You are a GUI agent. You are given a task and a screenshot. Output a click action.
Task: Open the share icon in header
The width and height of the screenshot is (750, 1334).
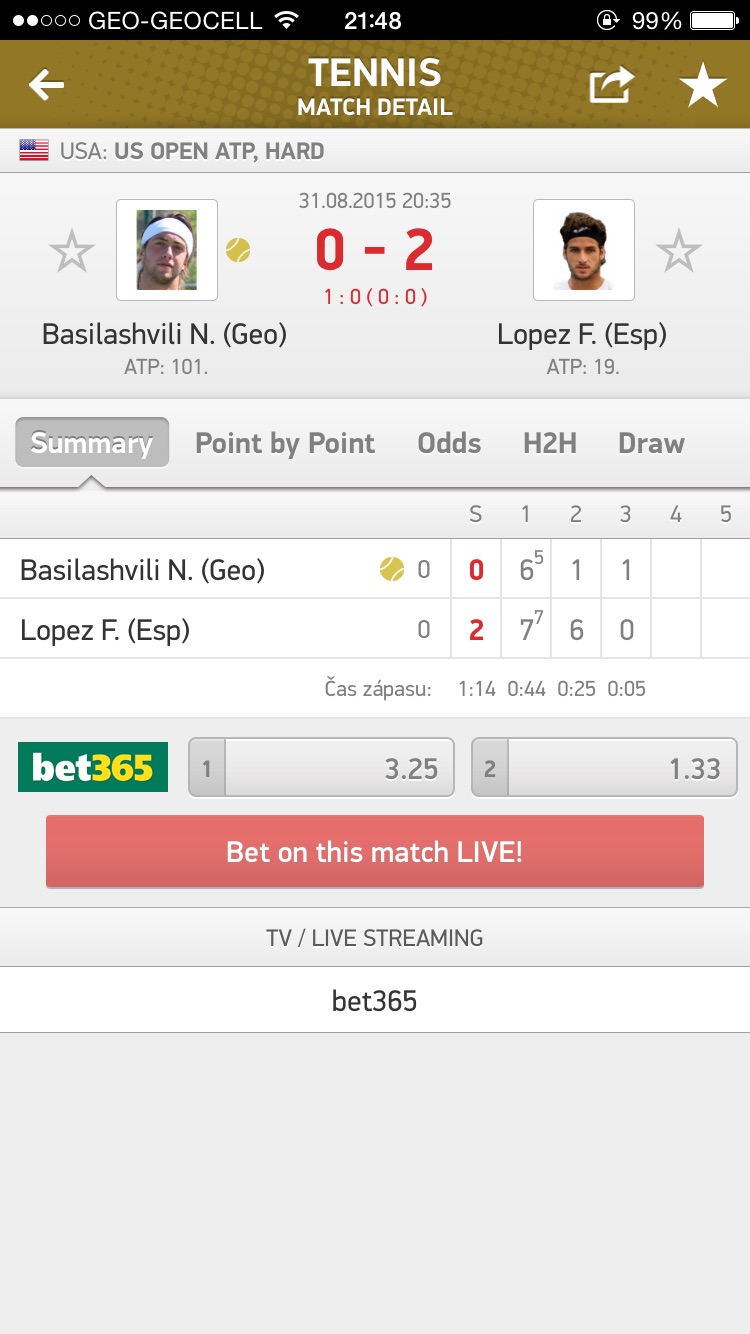[611, 86]
